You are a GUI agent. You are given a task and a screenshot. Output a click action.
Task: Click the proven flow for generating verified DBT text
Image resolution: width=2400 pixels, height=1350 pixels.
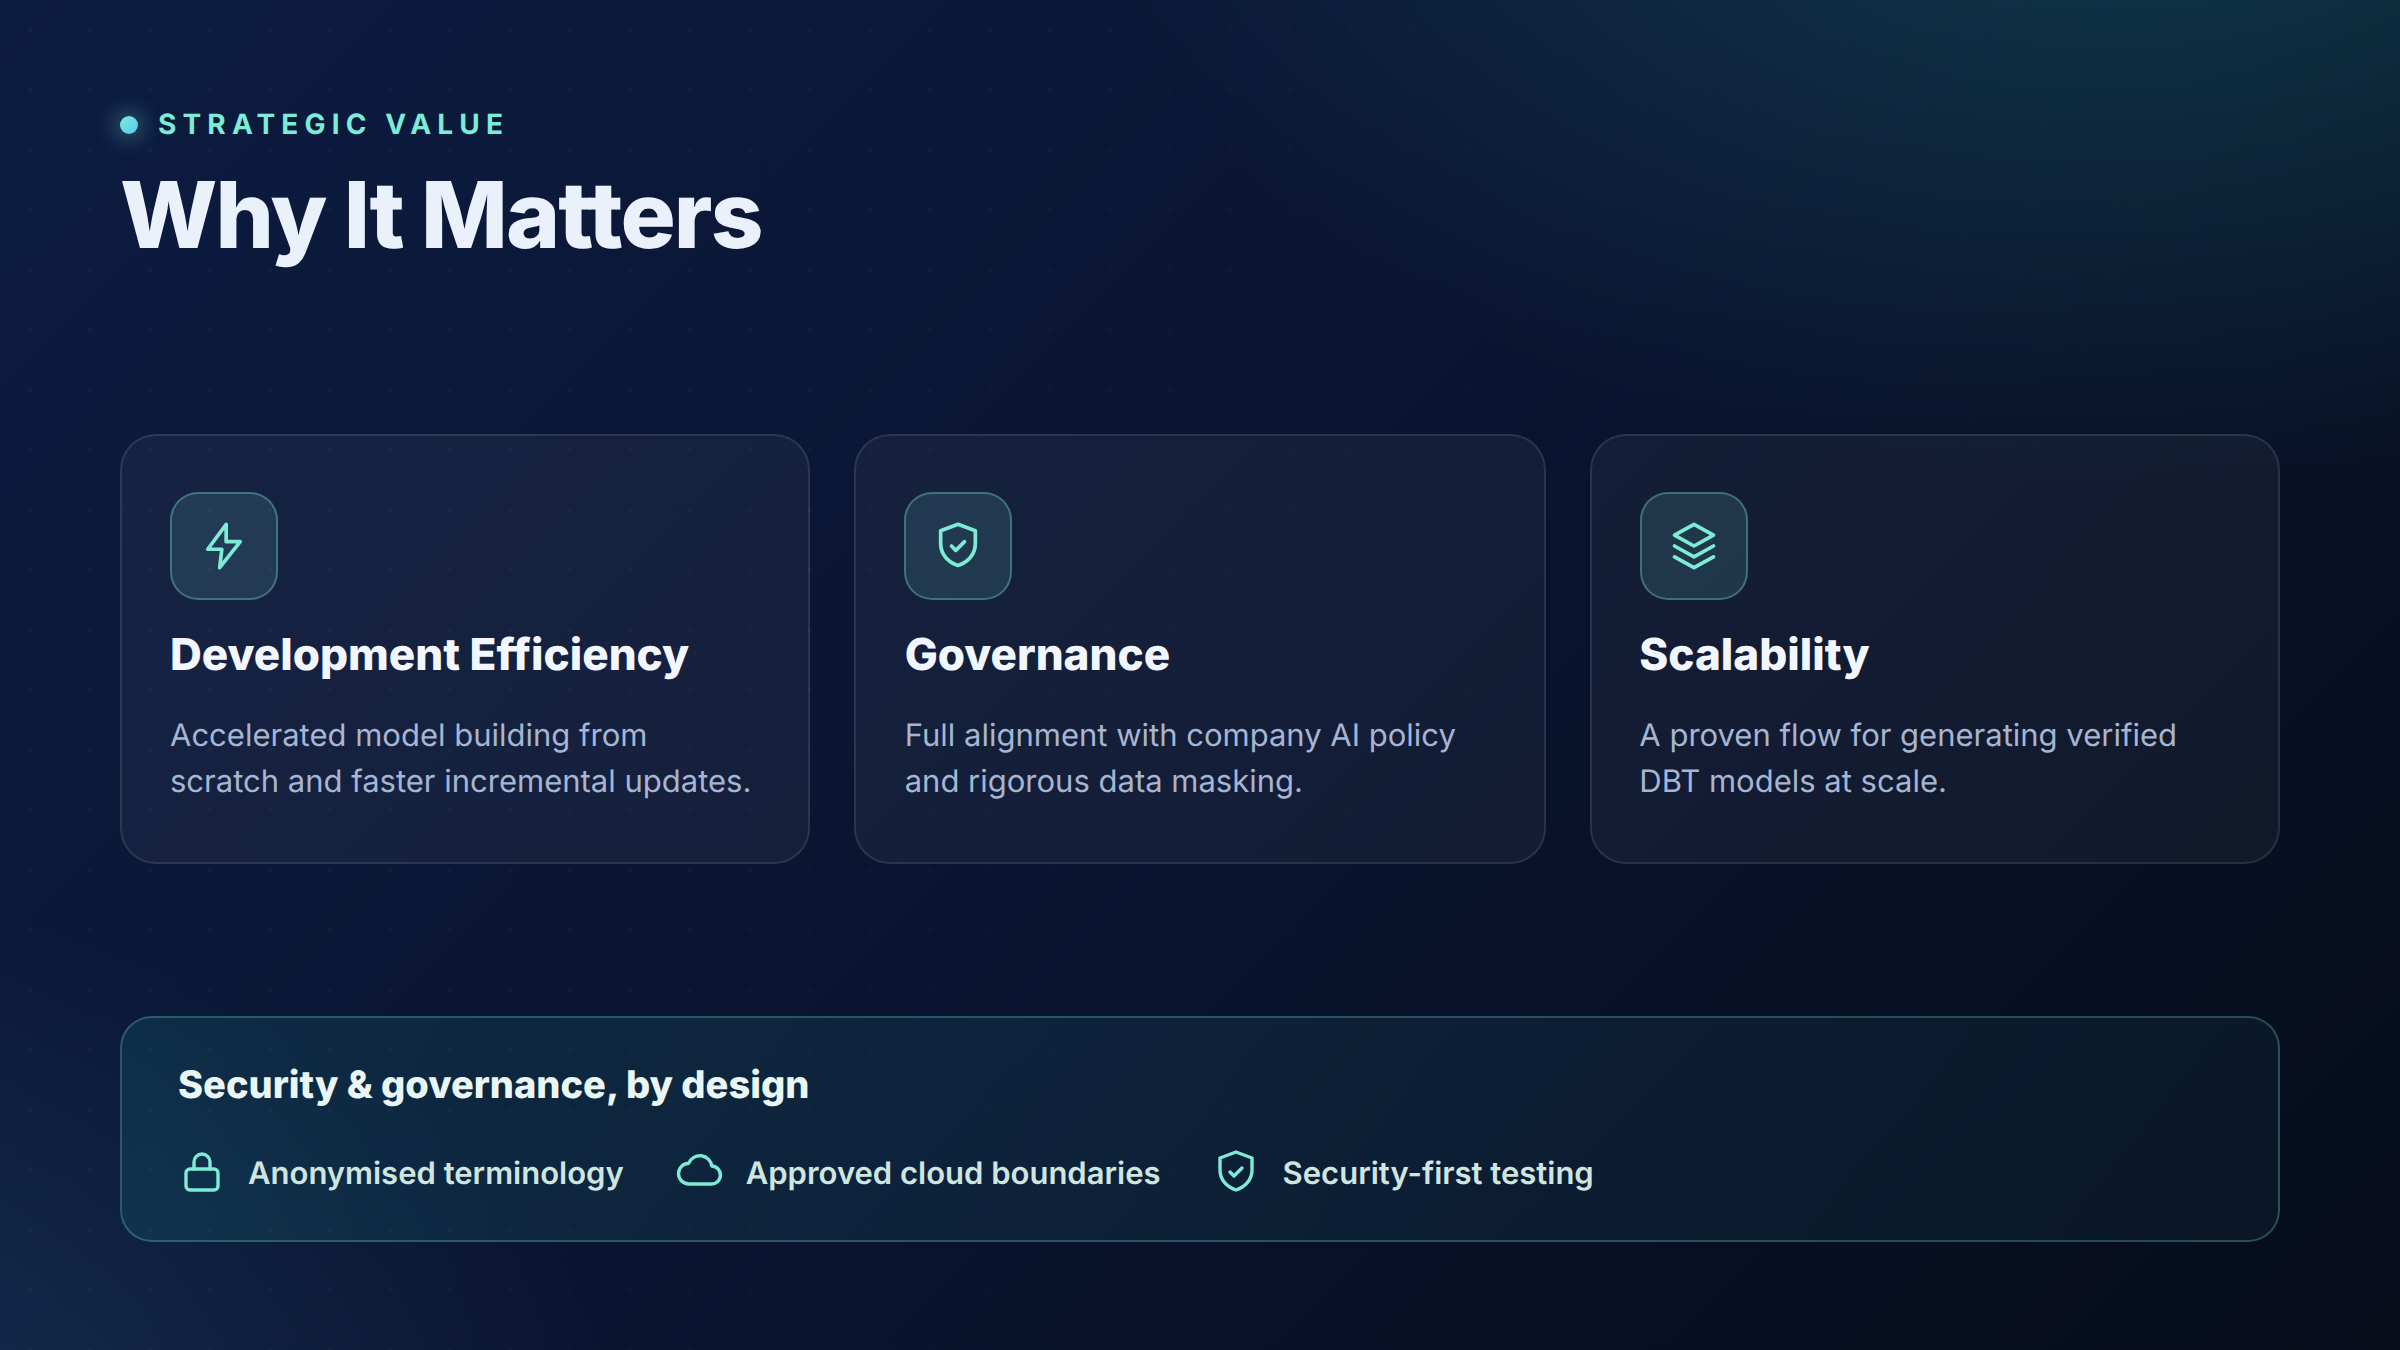pyautogui.click(x=1908, y=758)
